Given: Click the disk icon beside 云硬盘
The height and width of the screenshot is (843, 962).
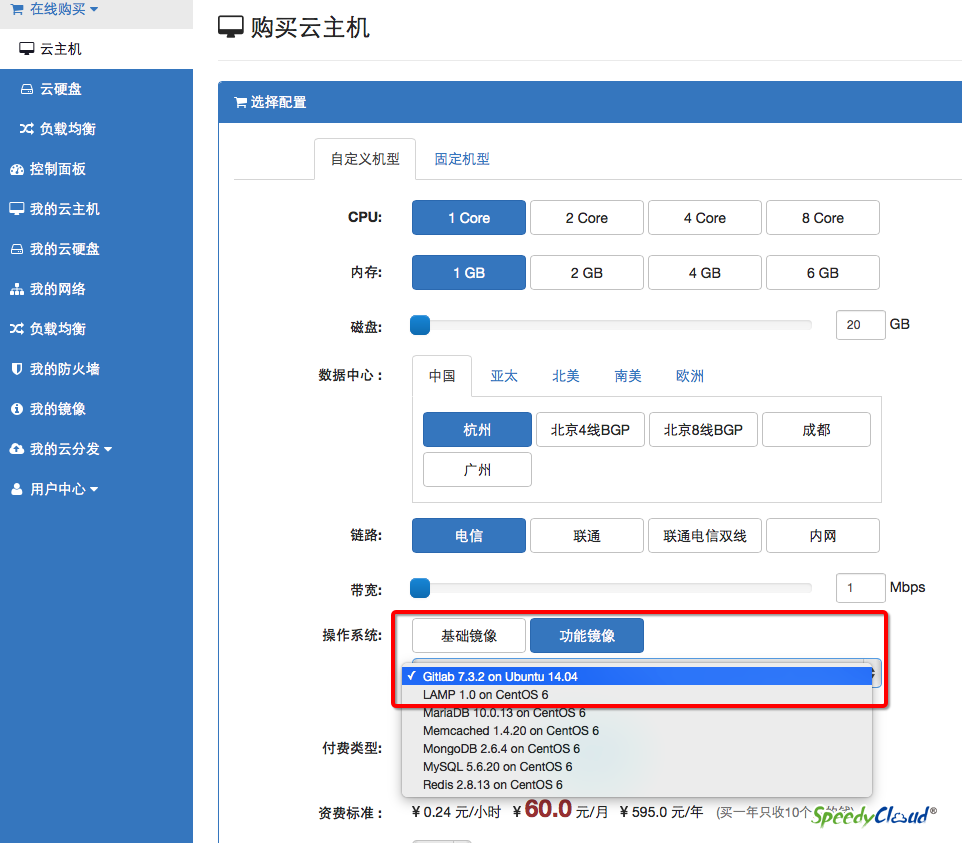Looking at the screenshot, I should pos(27,89).
